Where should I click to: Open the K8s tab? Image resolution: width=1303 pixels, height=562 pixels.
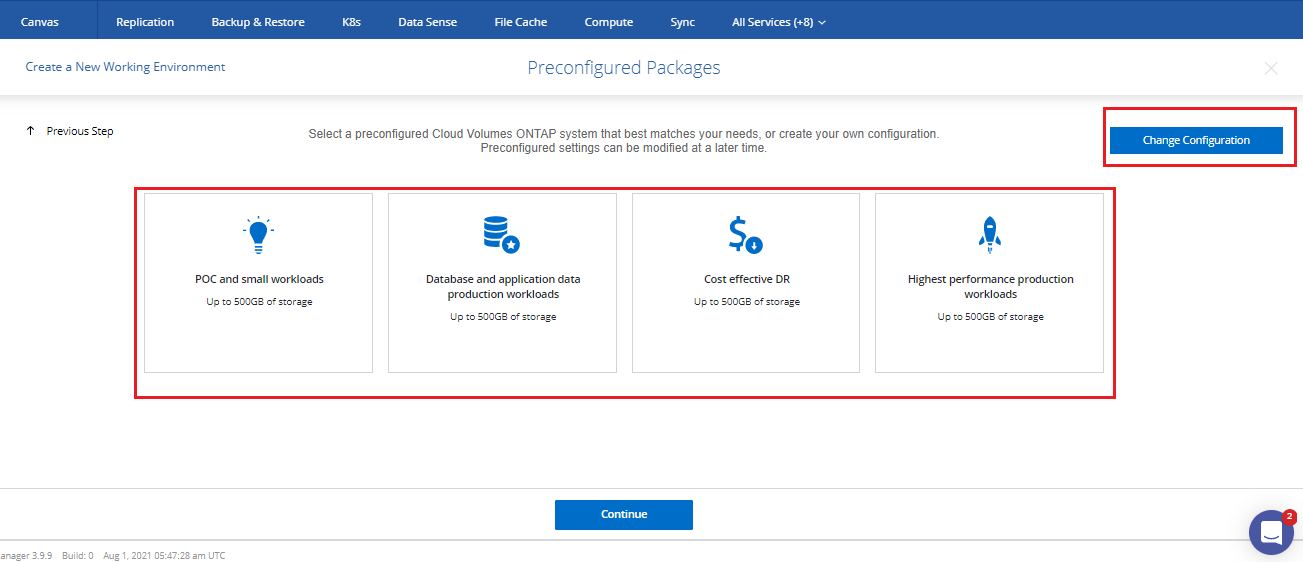click(351, 22)
